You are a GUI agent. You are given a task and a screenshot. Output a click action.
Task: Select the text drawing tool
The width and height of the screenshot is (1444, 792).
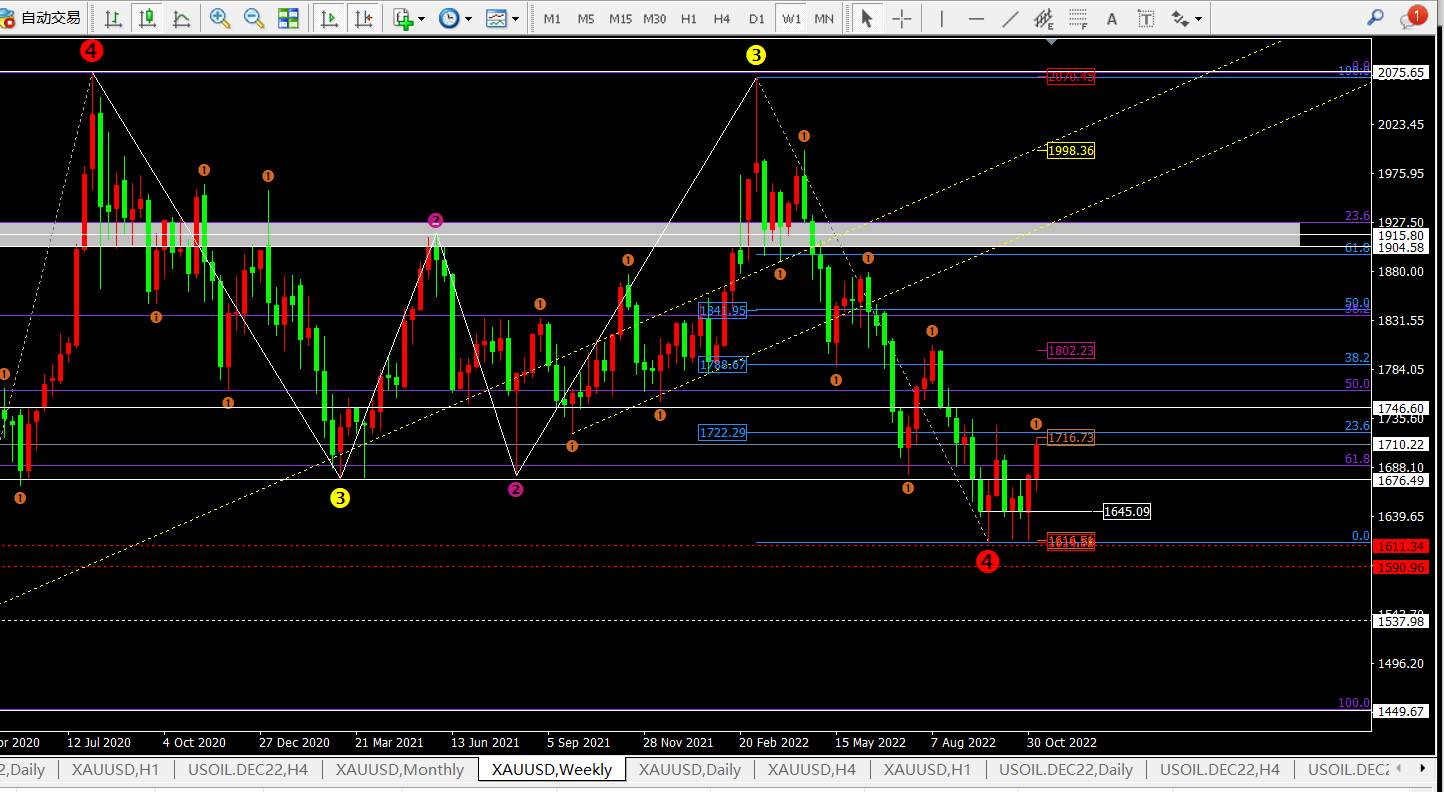tap(1112, 18)
